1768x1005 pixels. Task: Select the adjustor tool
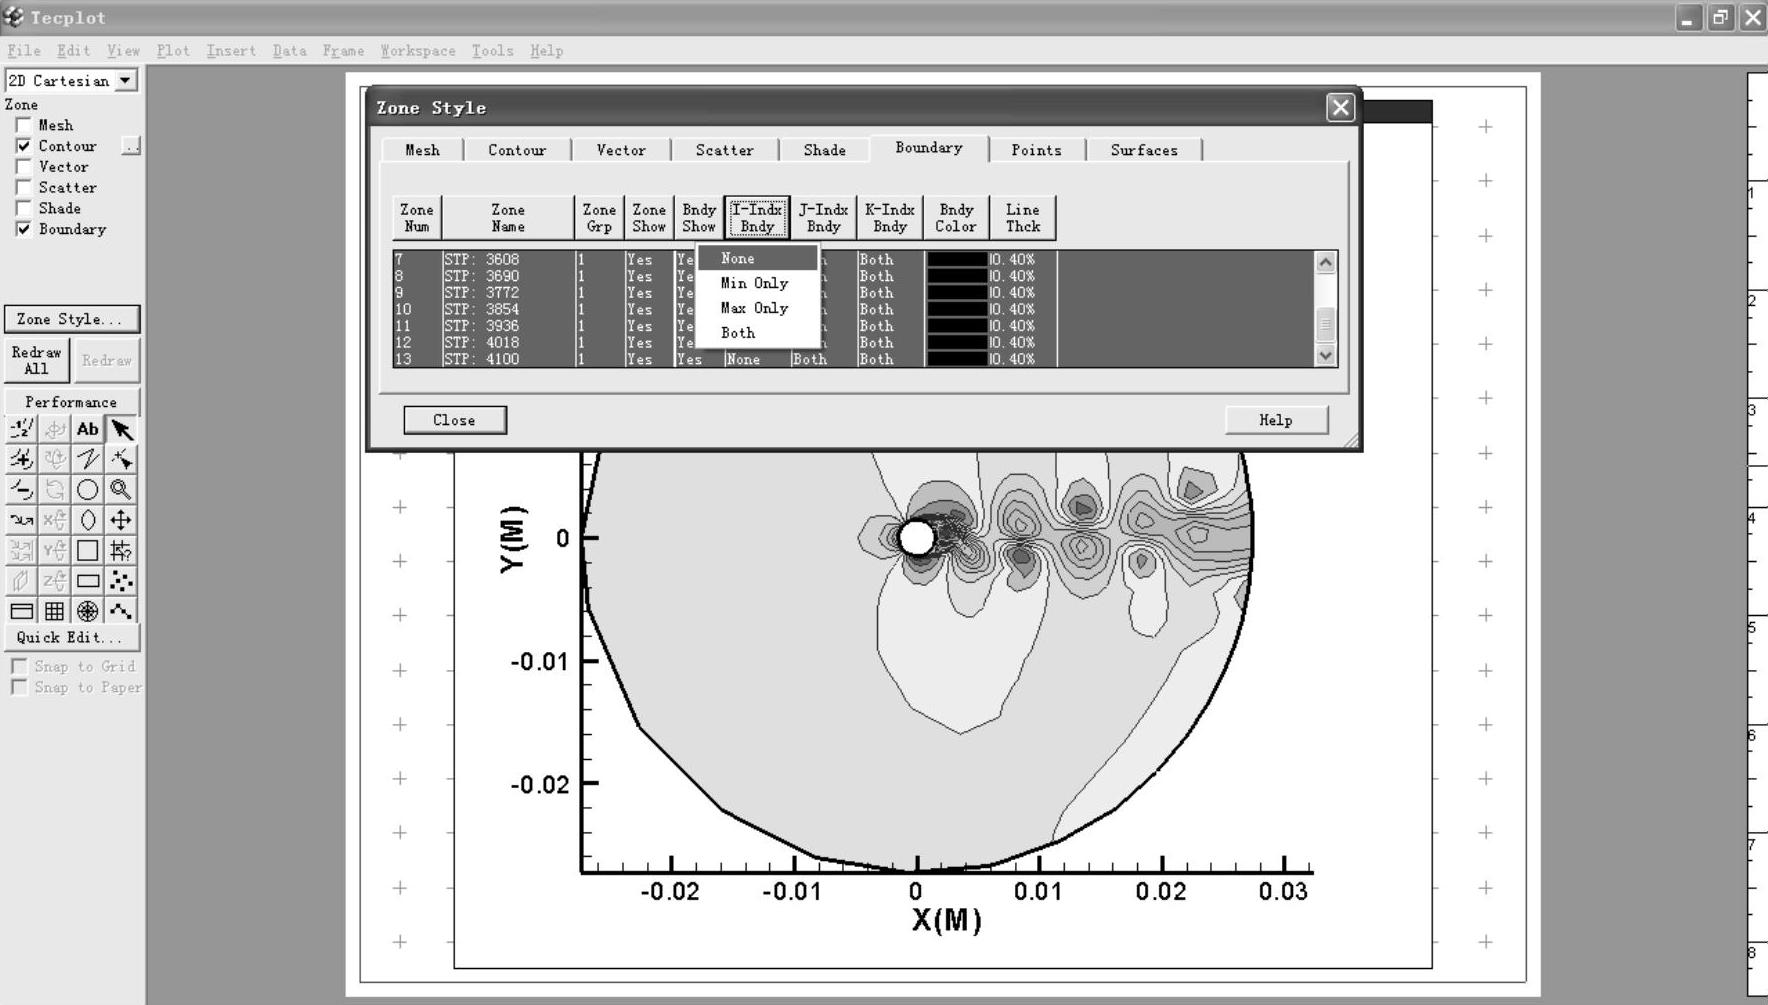click(121, 459)
